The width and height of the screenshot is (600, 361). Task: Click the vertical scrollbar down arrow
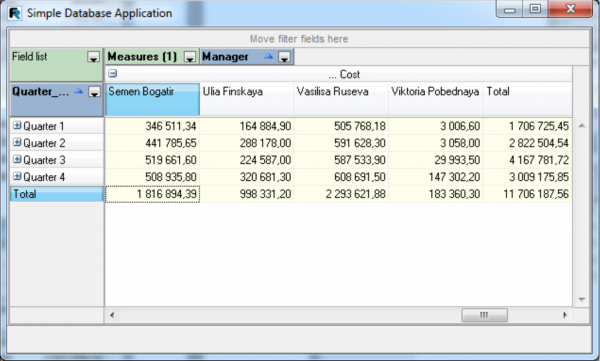tap(582, 299)
